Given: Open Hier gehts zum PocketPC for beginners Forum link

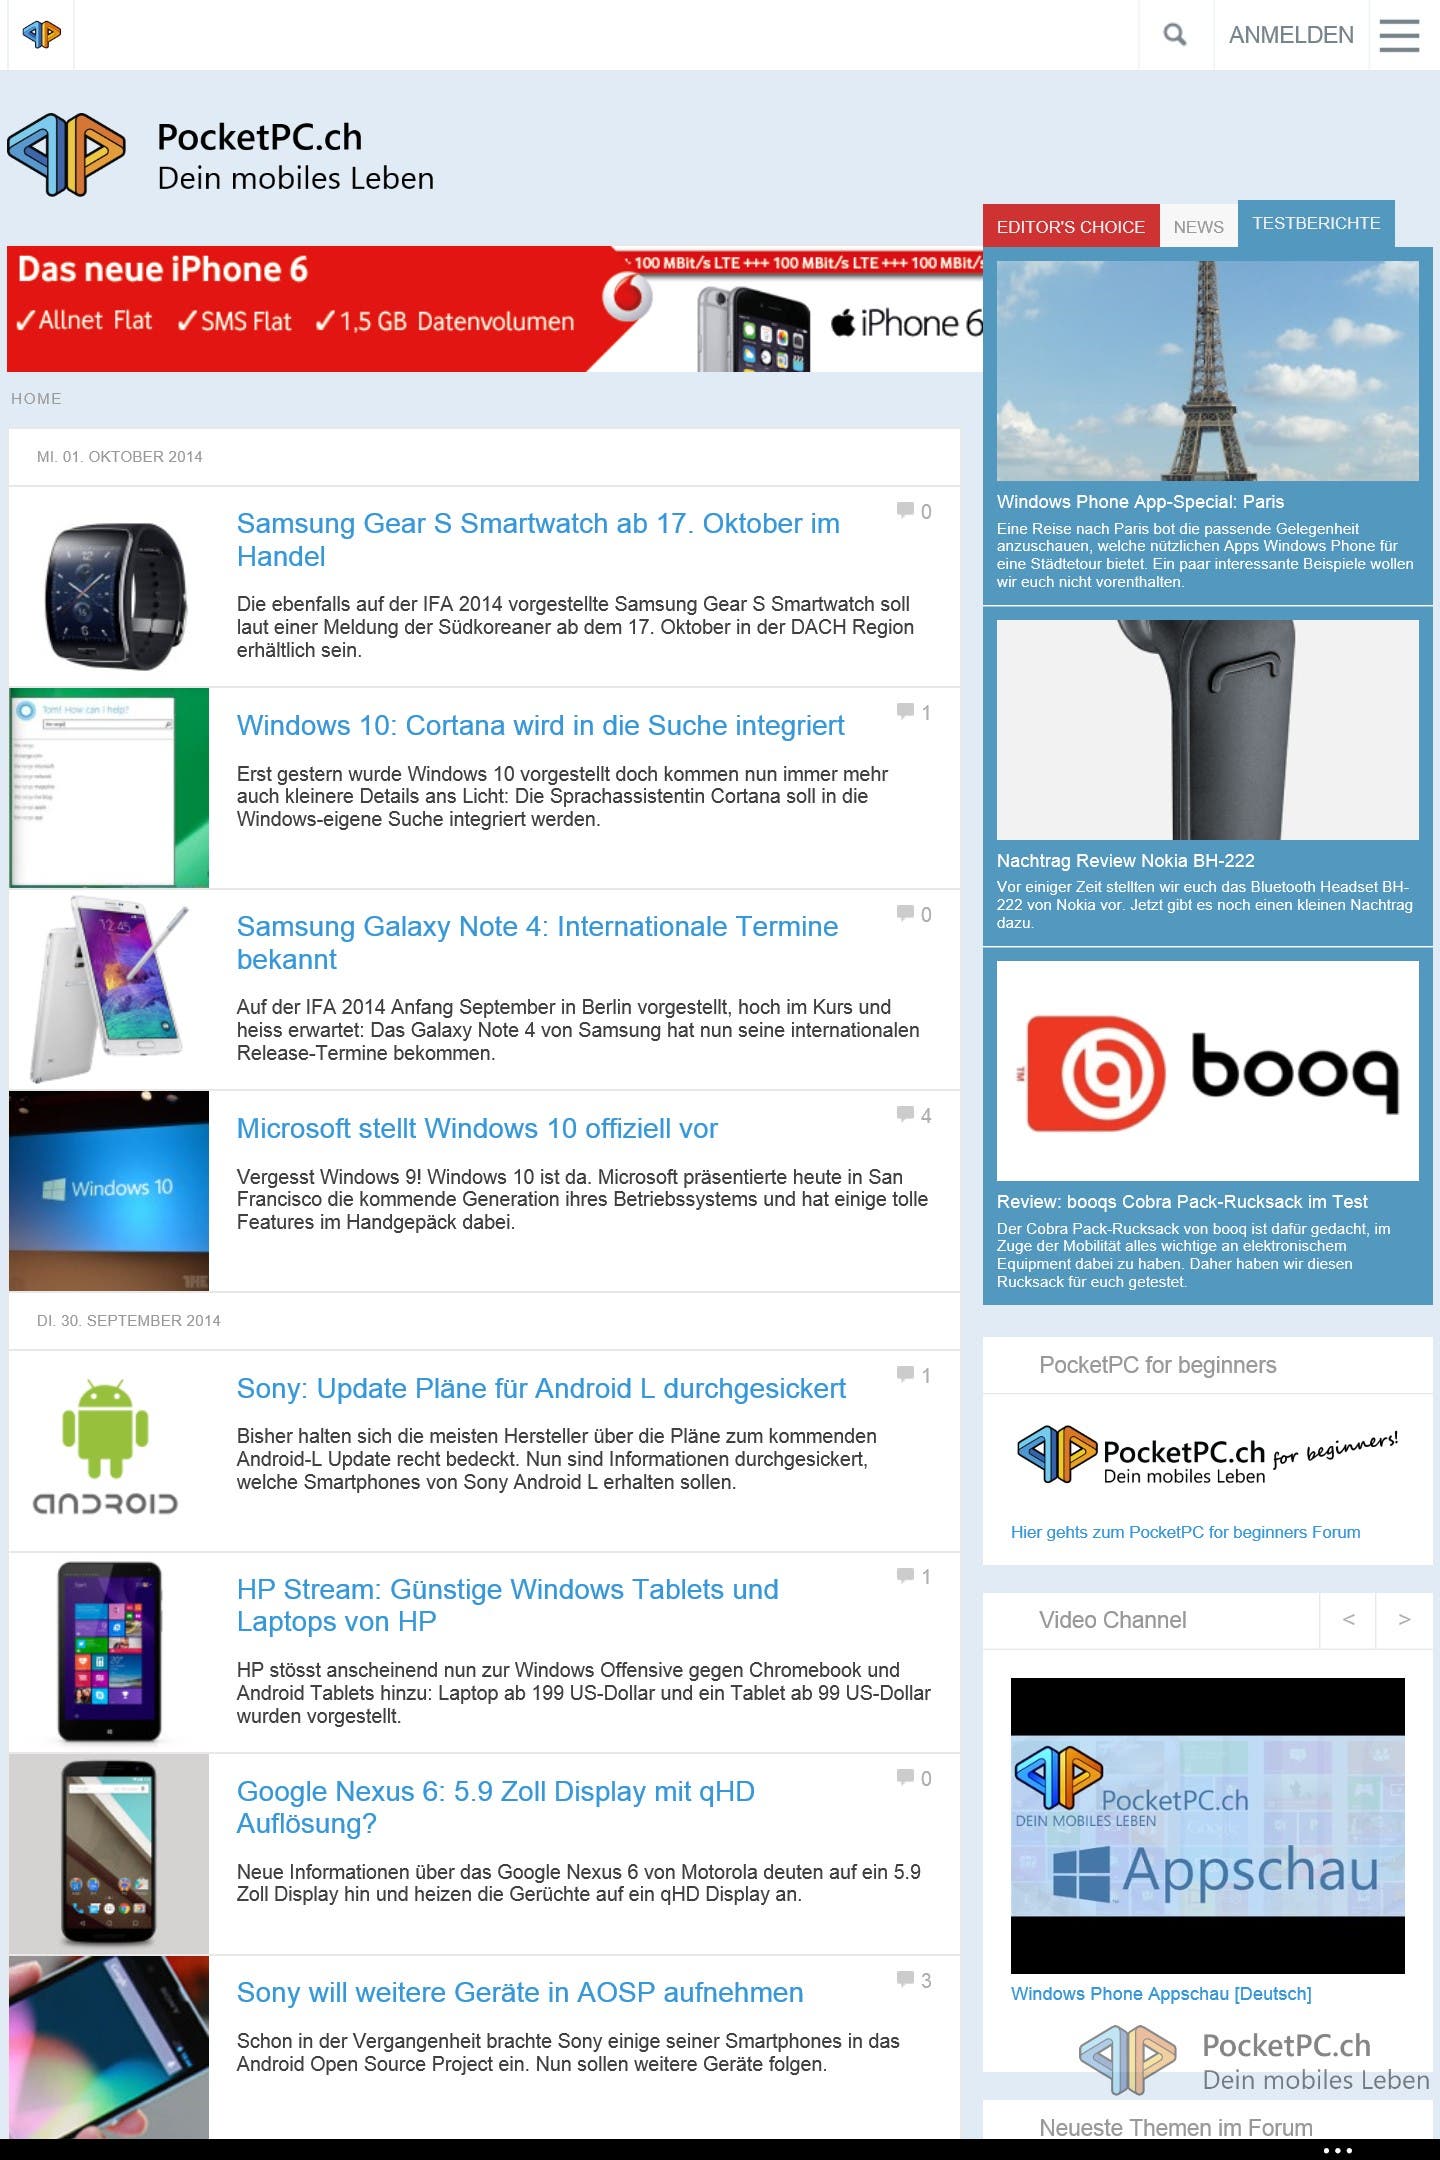Looking at the screenshot, I should point(1185,1532).
